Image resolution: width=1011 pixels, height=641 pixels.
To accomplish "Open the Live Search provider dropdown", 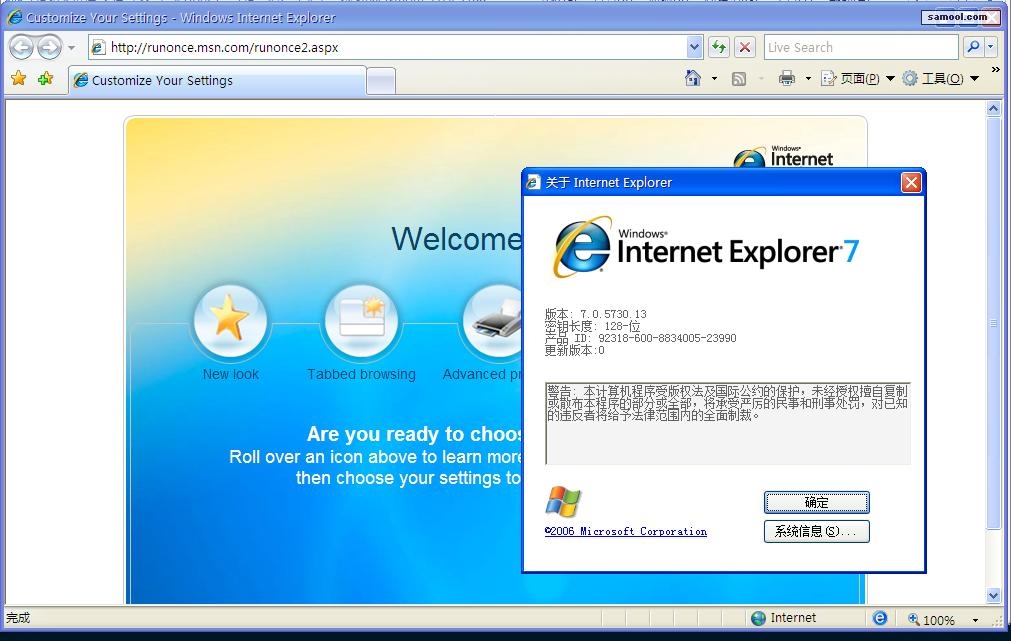I will [x=991, y=47].
